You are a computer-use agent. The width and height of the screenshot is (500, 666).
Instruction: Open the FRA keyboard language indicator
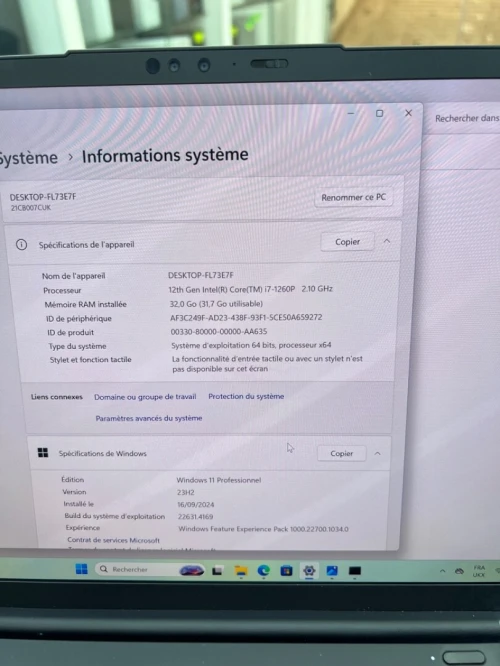tap(479, 571)
